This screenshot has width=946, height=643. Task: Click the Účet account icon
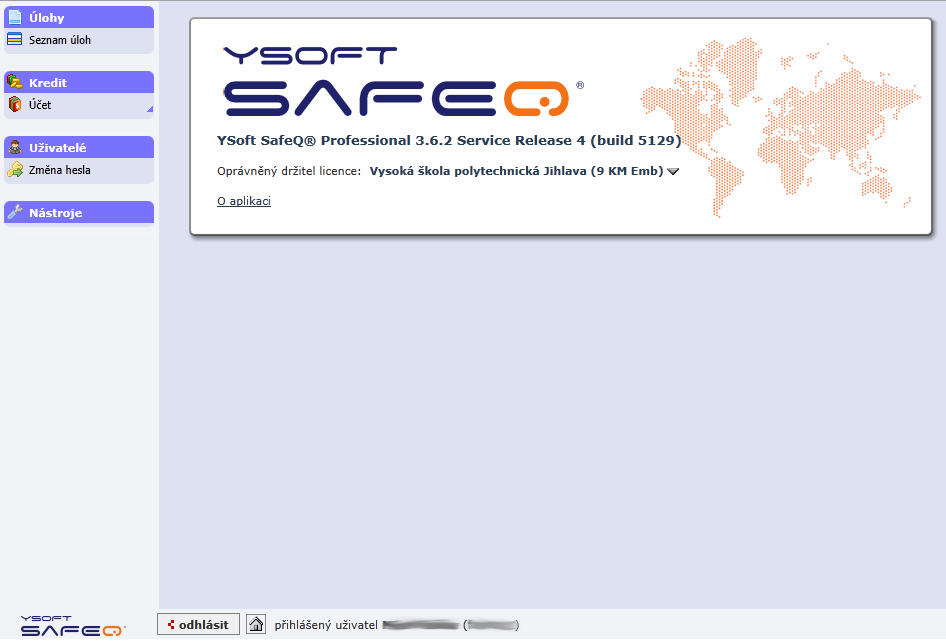14,104
